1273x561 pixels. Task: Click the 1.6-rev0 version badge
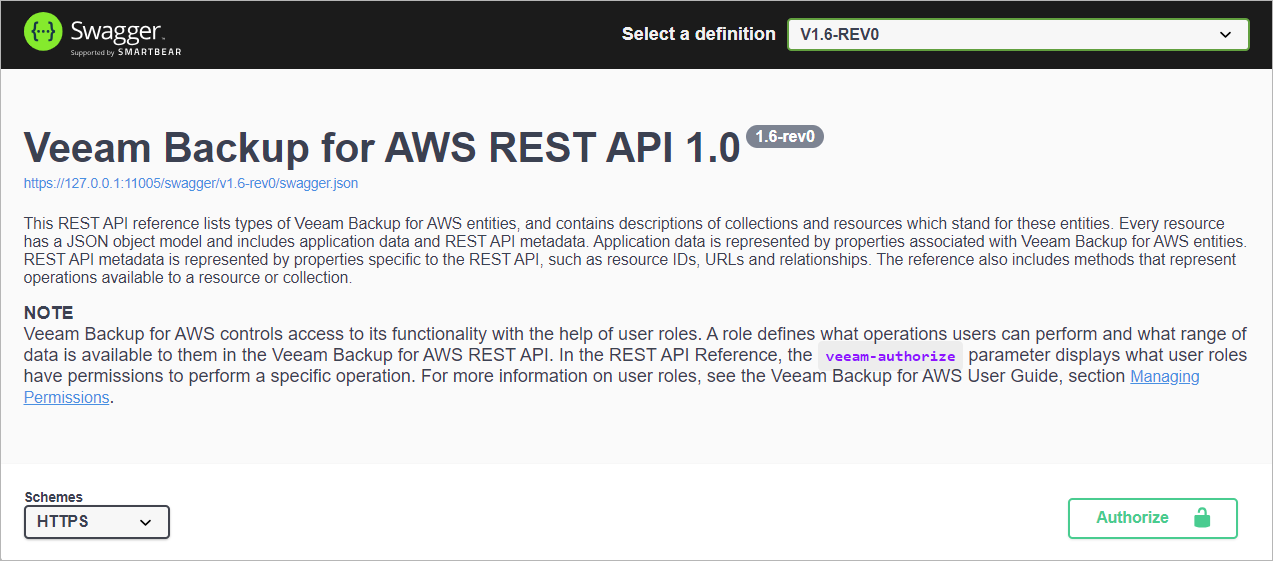tap(785, 137)
